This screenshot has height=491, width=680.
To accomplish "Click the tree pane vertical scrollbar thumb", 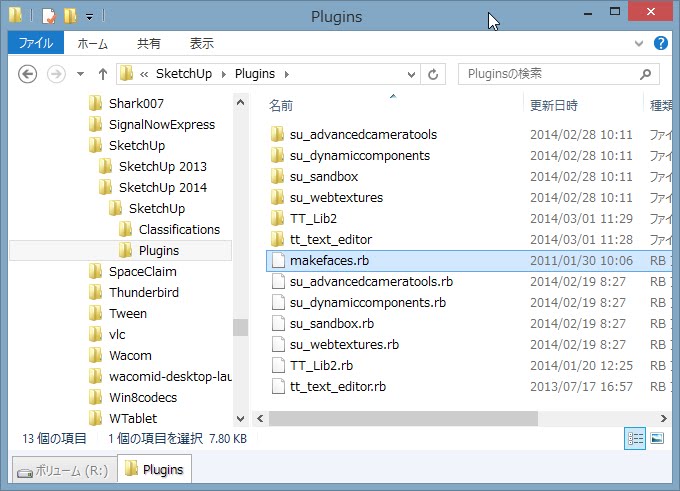I will tap(241, 327).
